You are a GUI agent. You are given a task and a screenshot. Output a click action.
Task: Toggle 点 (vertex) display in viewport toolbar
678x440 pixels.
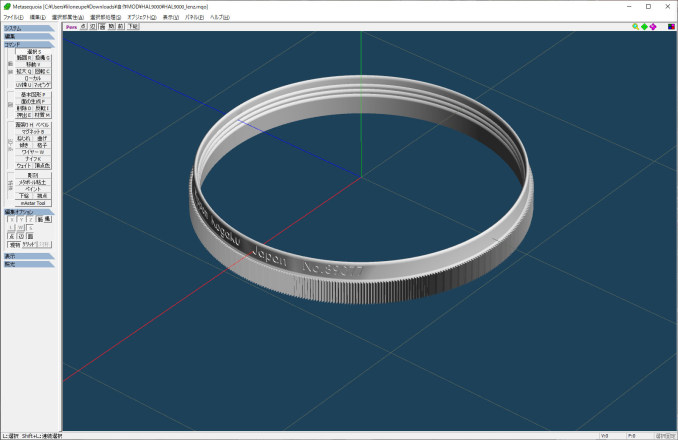pos(84,27)
